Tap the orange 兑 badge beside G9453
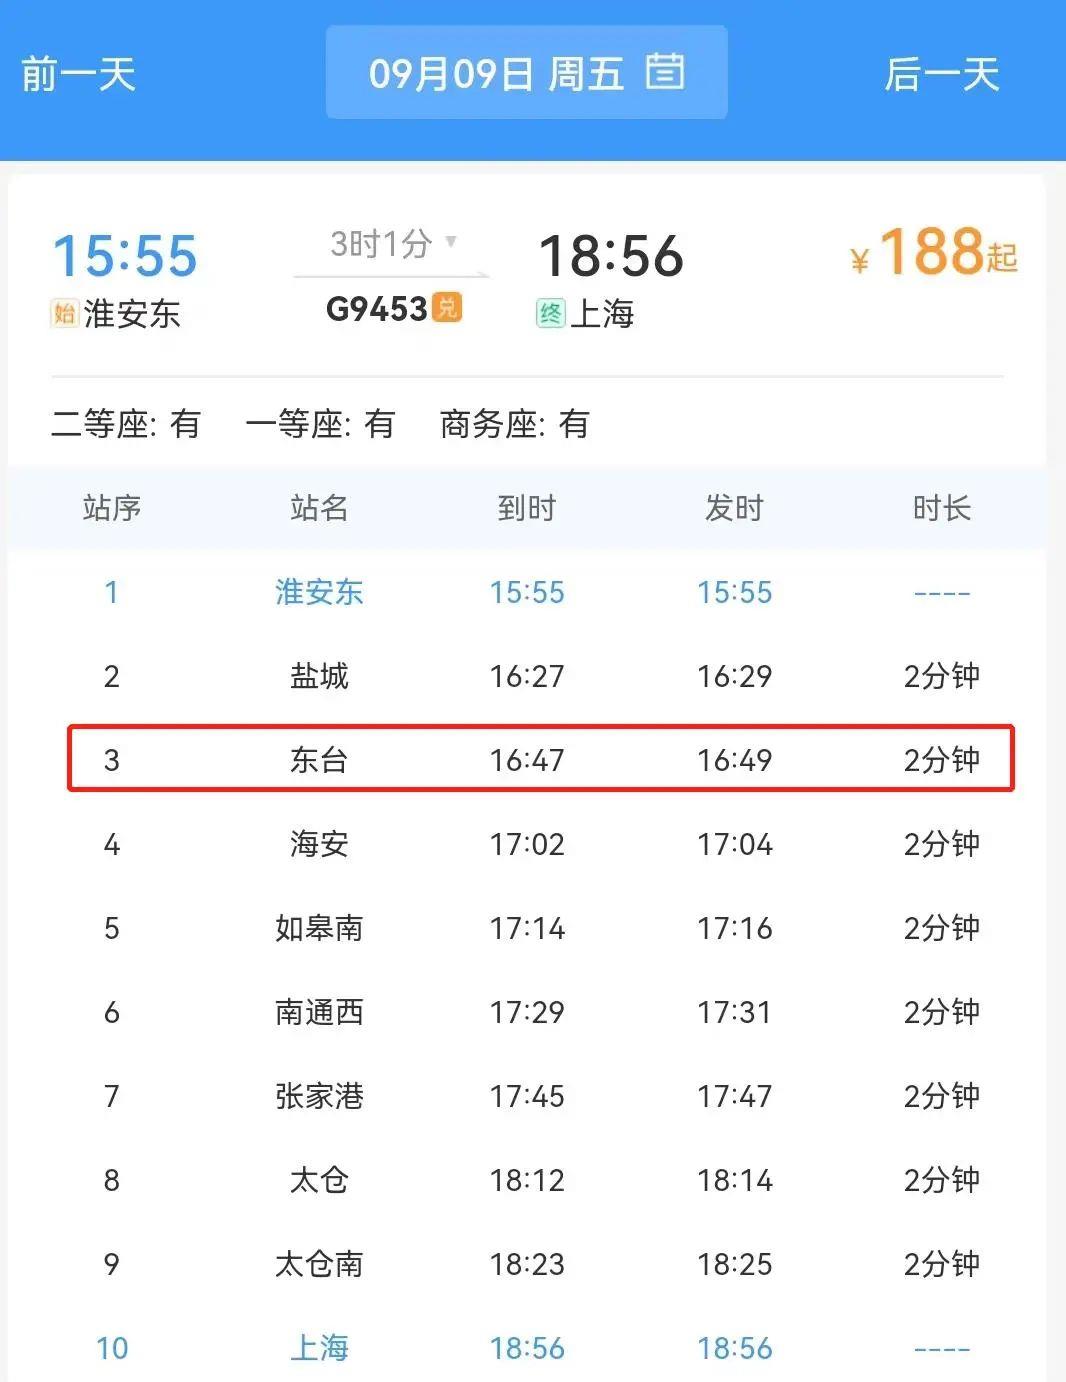The width and height of the screenshot is (1066, 1382). [x=447, y=307]
